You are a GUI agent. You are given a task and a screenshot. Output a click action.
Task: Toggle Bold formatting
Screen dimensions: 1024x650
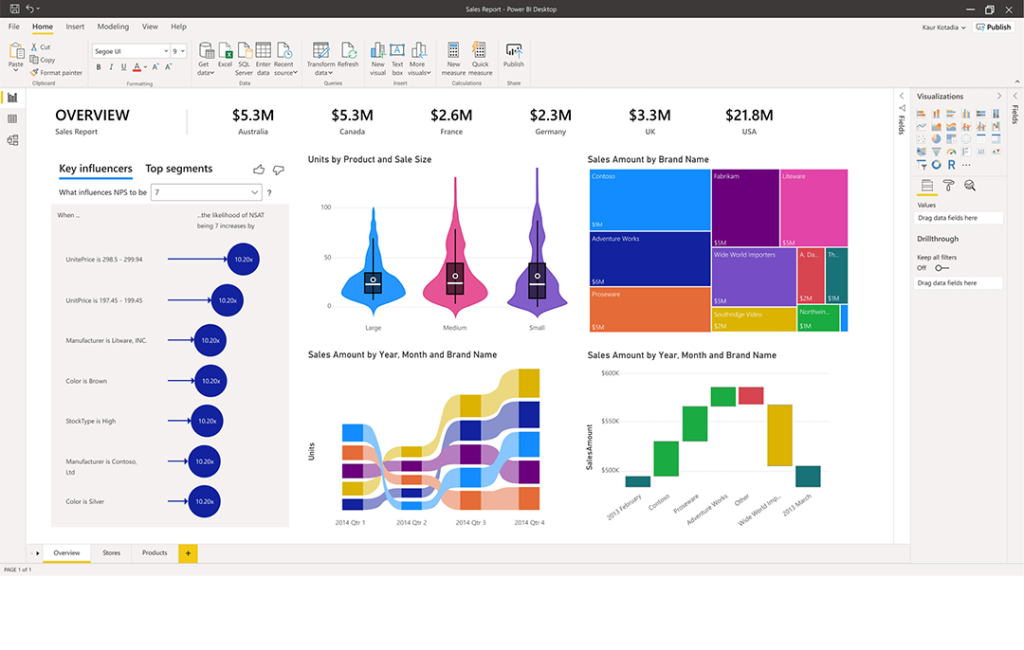pos(99,67)
